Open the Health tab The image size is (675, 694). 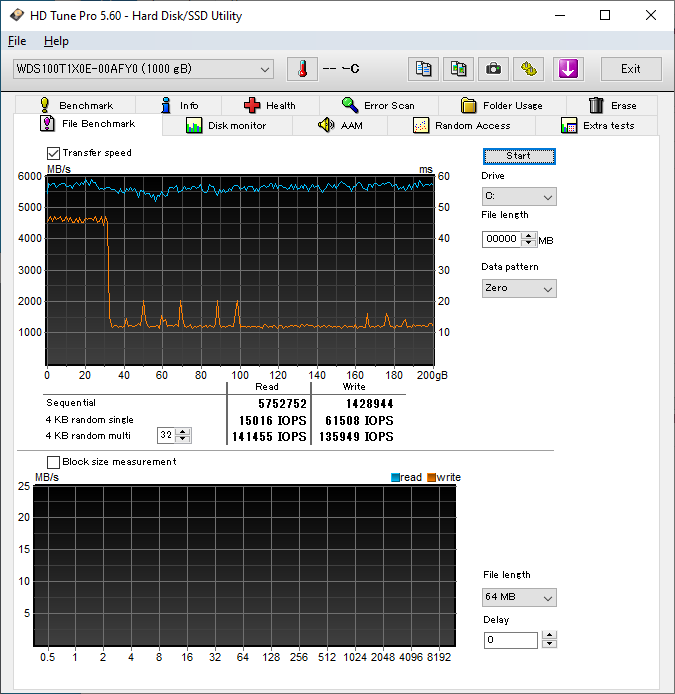click(x=269, y=105)
